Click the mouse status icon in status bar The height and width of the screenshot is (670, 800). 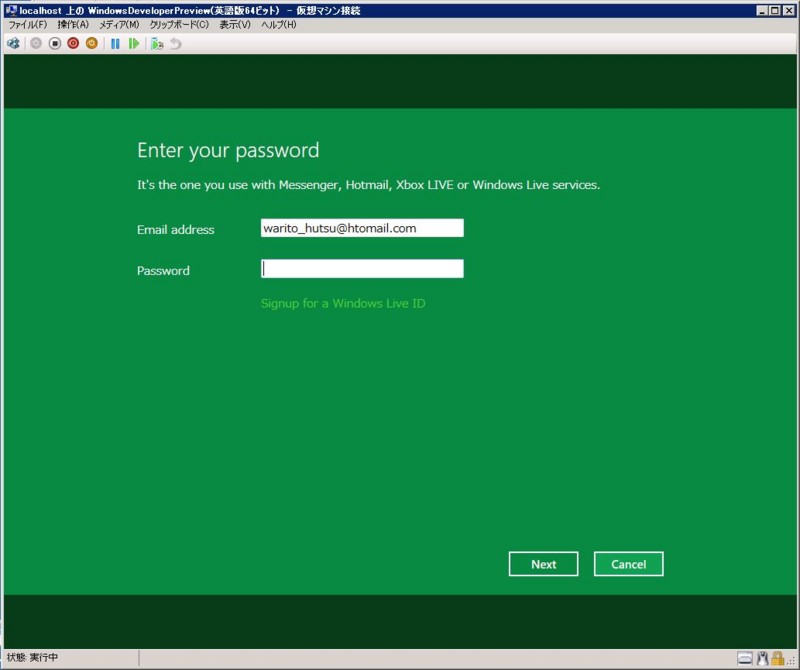pyautogui.click(x=762, y=658)
